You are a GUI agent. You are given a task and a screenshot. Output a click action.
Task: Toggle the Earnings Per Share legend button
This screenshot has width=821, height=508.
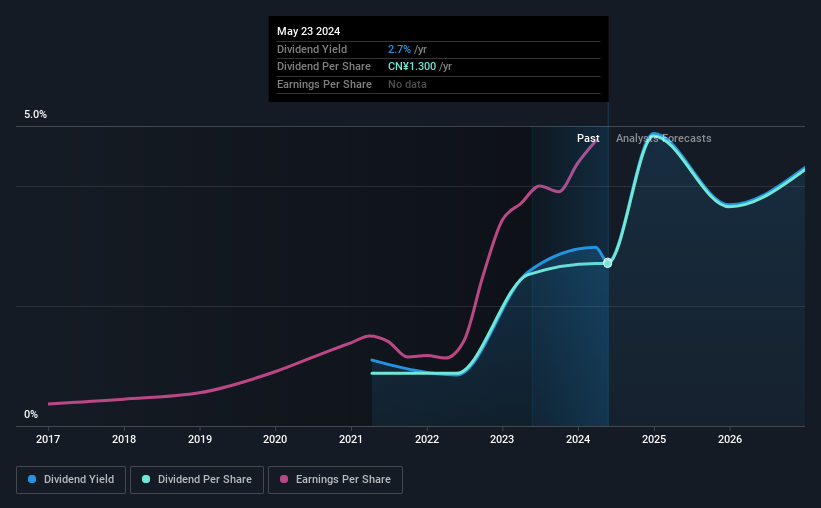335,480
